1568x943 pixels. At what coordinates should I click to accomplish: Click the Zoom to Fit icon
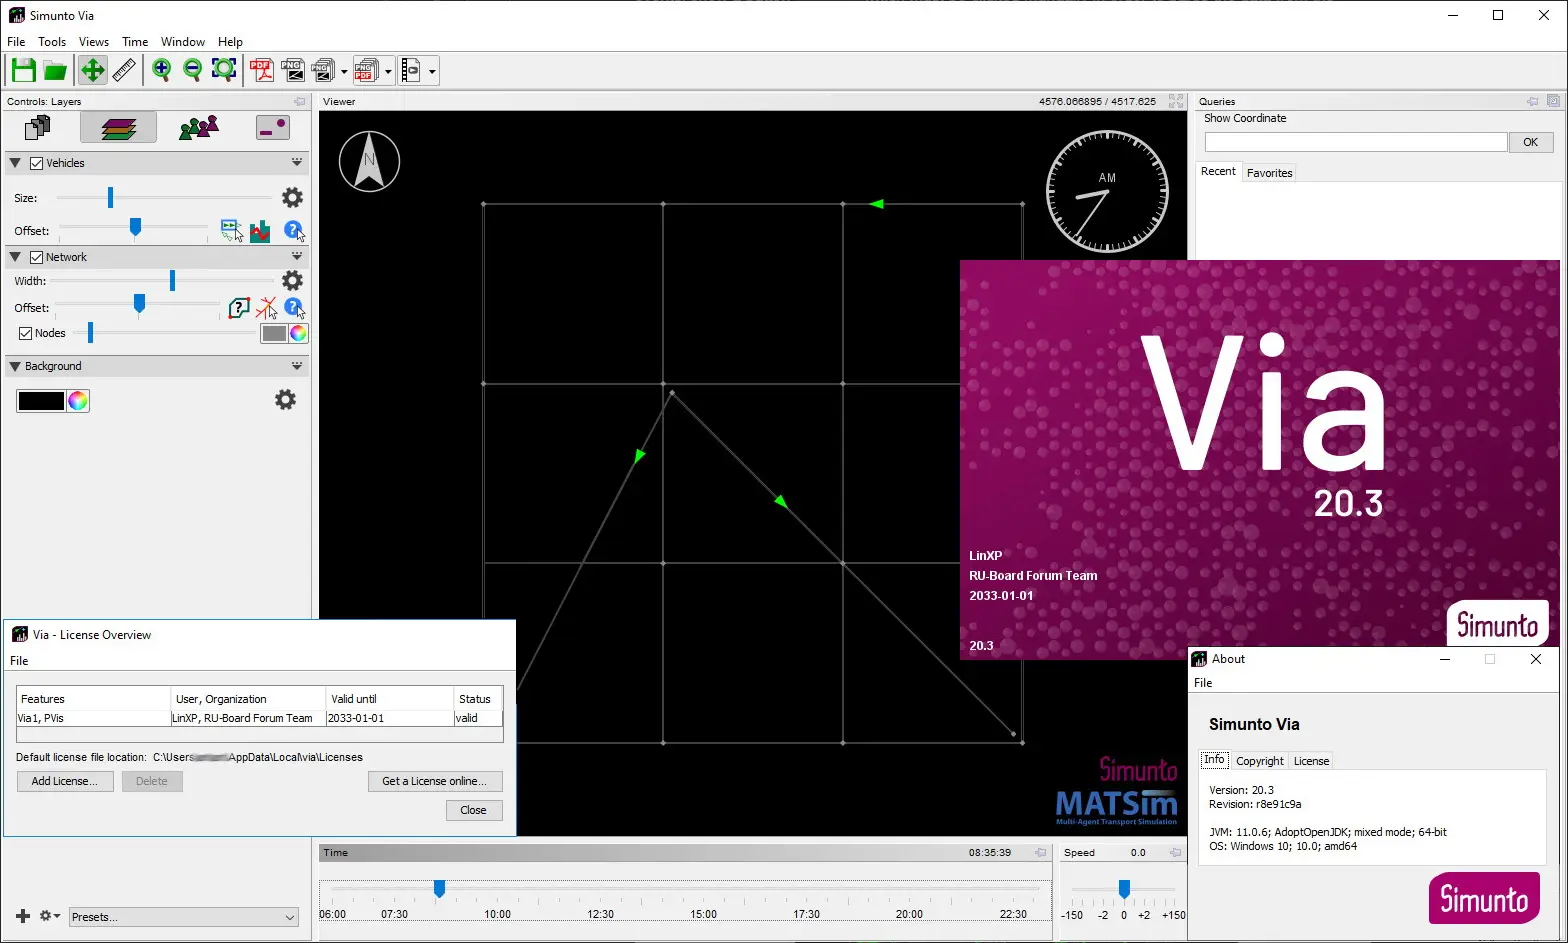[x=224, y=70]
